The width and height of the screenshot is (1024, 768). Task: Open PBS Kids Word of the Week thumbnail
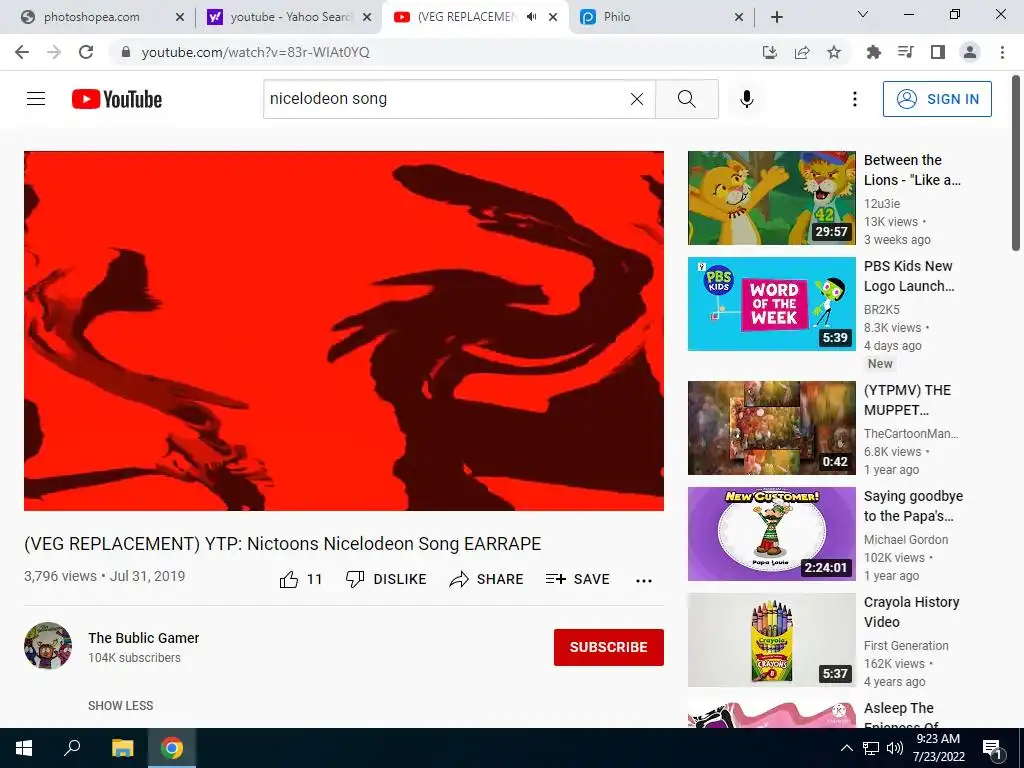[771, 304]
